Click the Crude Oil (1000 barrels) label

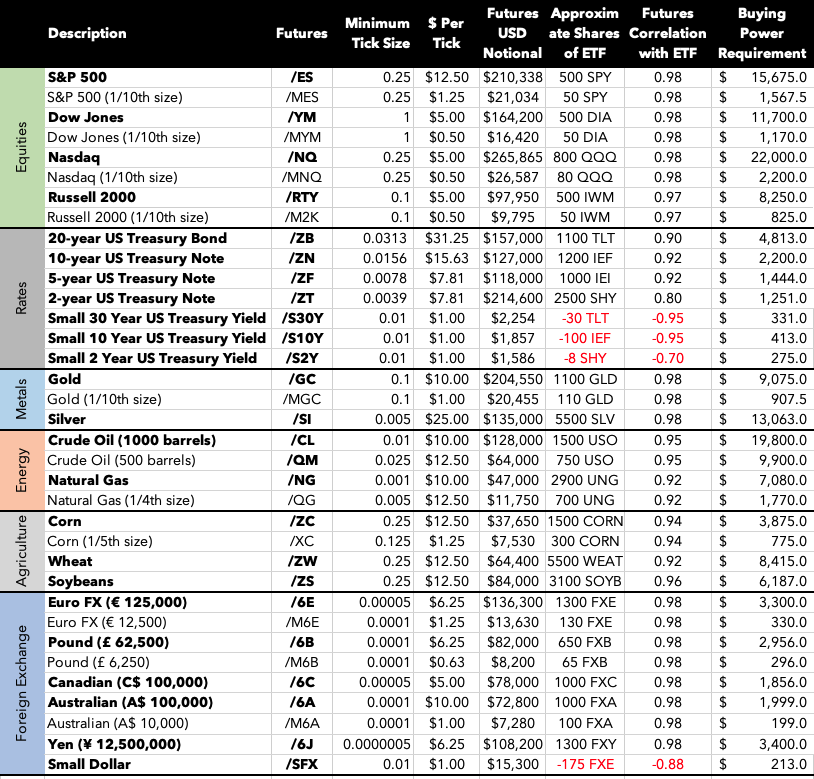[x=132, y=440]
